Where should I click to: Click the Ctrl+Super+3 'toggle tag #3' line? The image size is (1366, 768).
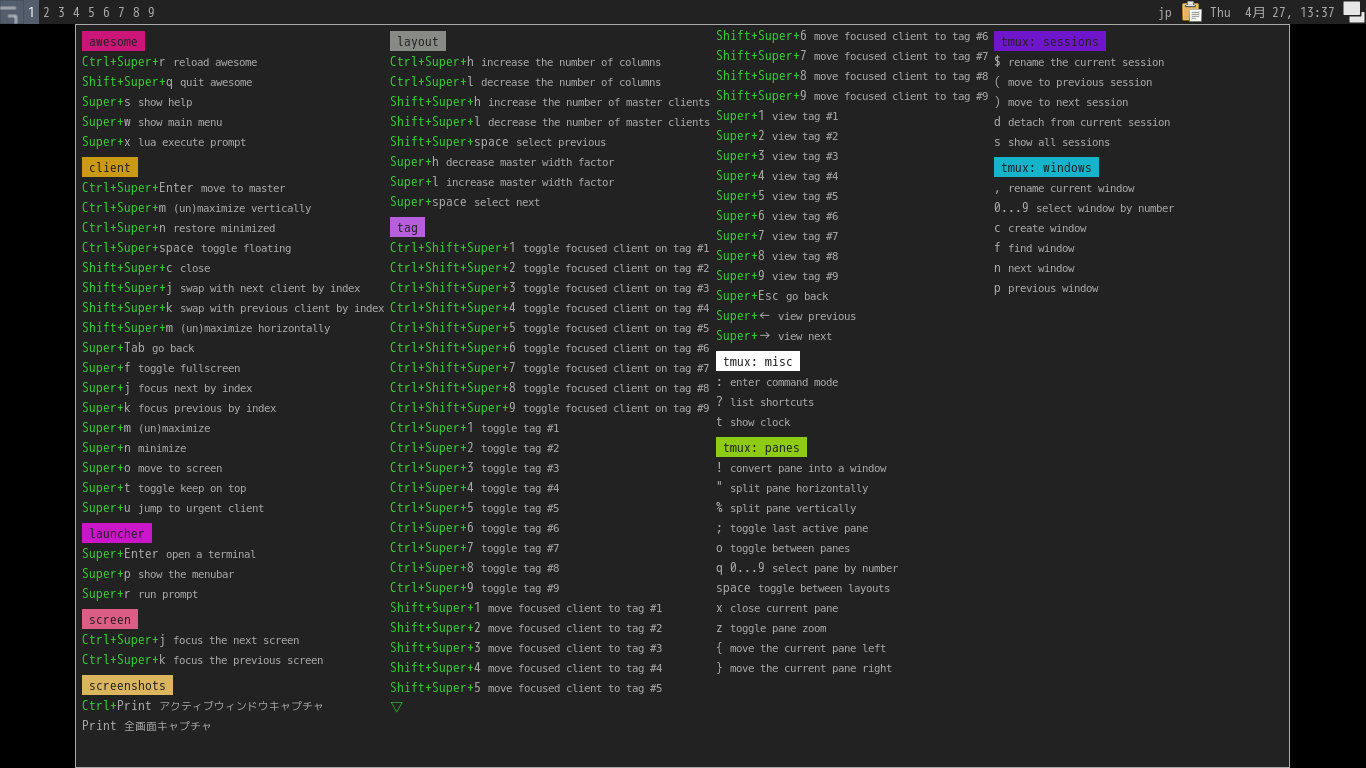[x=475, y=468]
